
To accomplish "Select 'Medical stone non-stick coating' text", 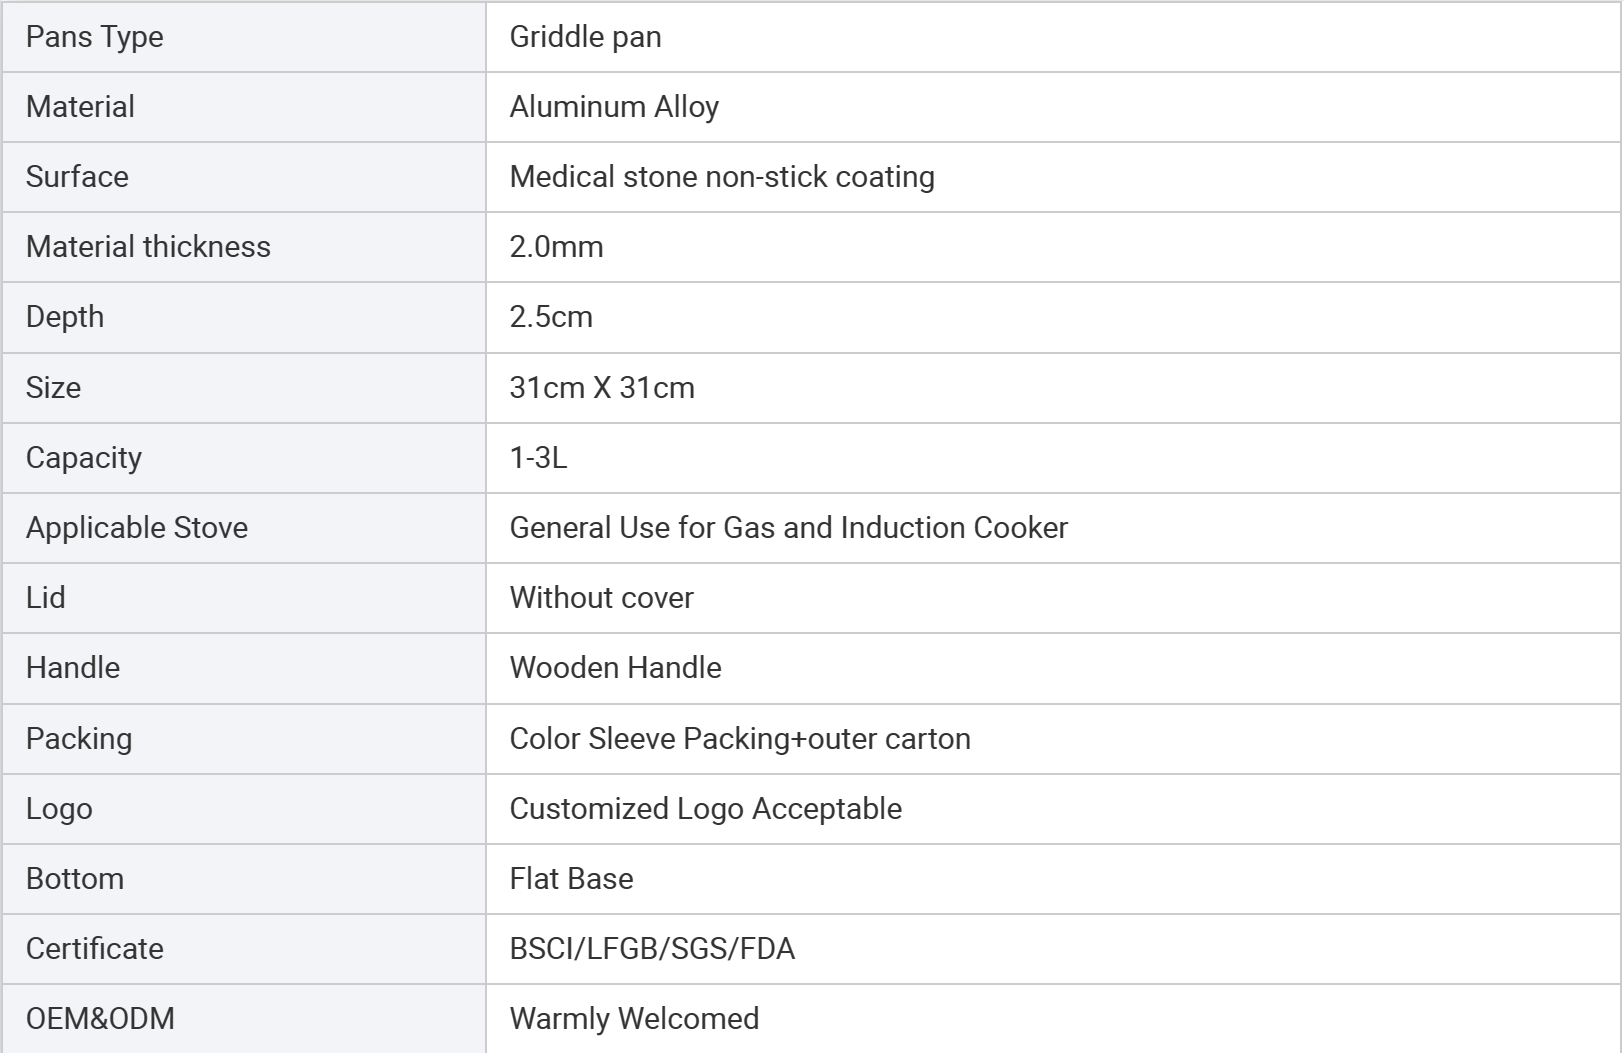I will (x=722, y=177).
